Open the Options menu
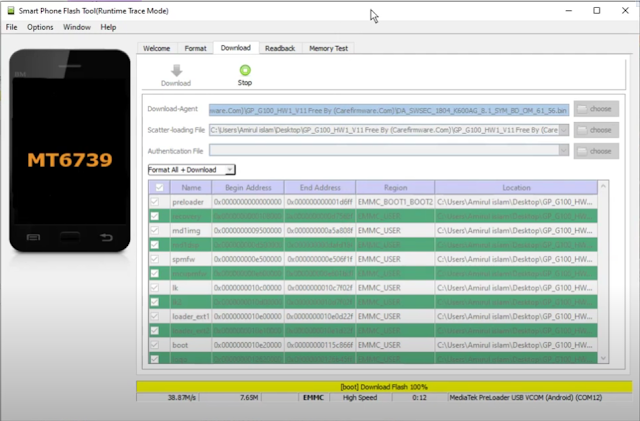 [x=40, y=27]
